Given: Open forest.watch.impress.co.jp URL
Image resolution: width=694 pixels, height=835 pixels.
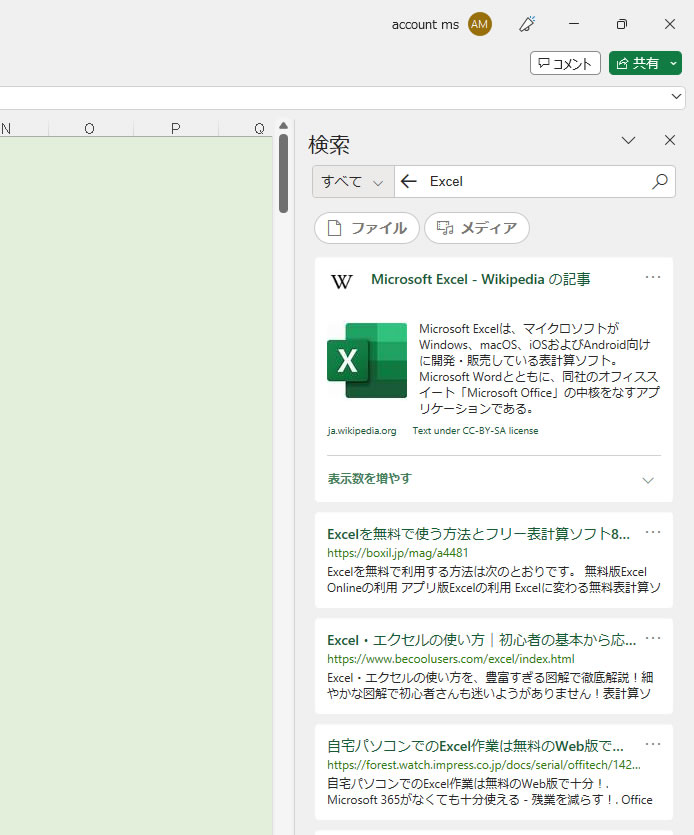Looking at the screenshot, I should coord(484,765).
